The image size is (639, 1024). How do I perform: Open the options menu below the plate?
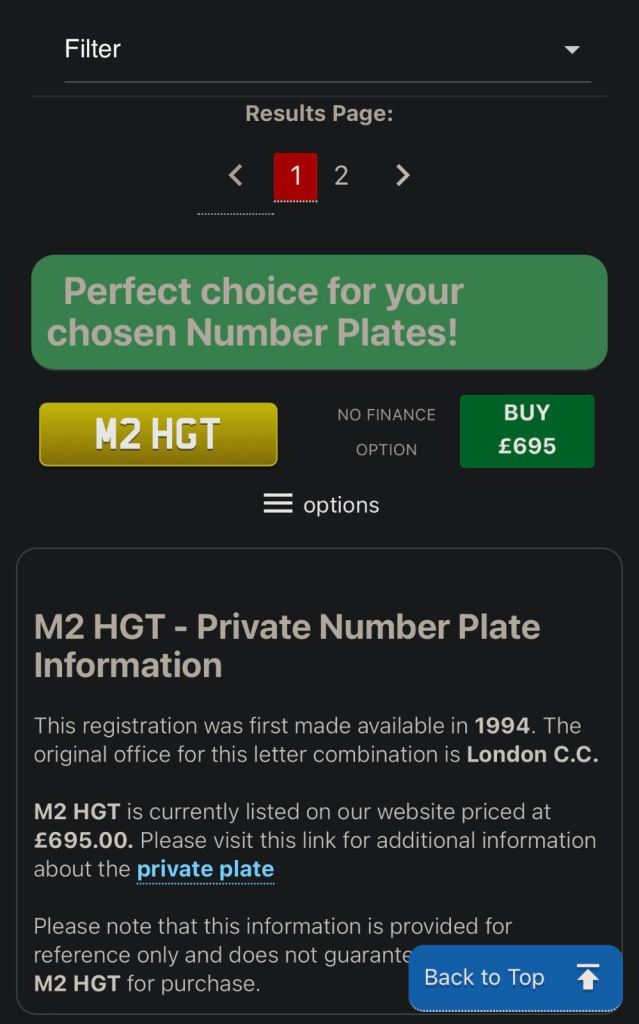click(x=320, y=504)
